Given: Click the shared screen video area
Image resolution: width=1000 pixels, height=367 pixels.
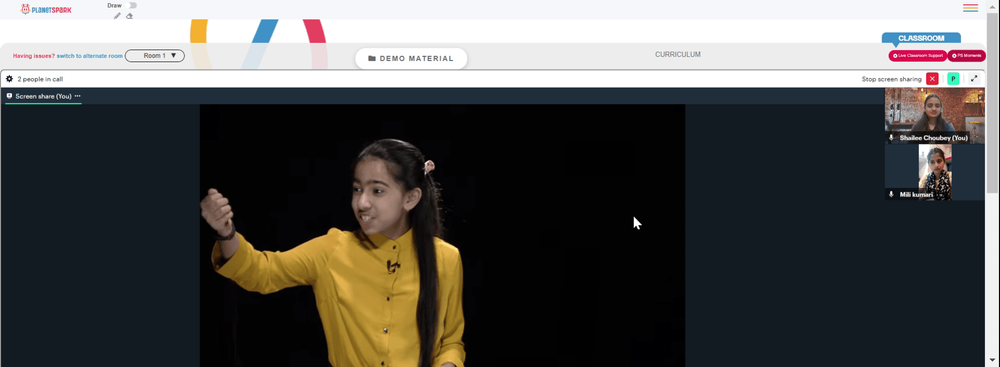Looking at the screenshot, I should pos(442,236).
